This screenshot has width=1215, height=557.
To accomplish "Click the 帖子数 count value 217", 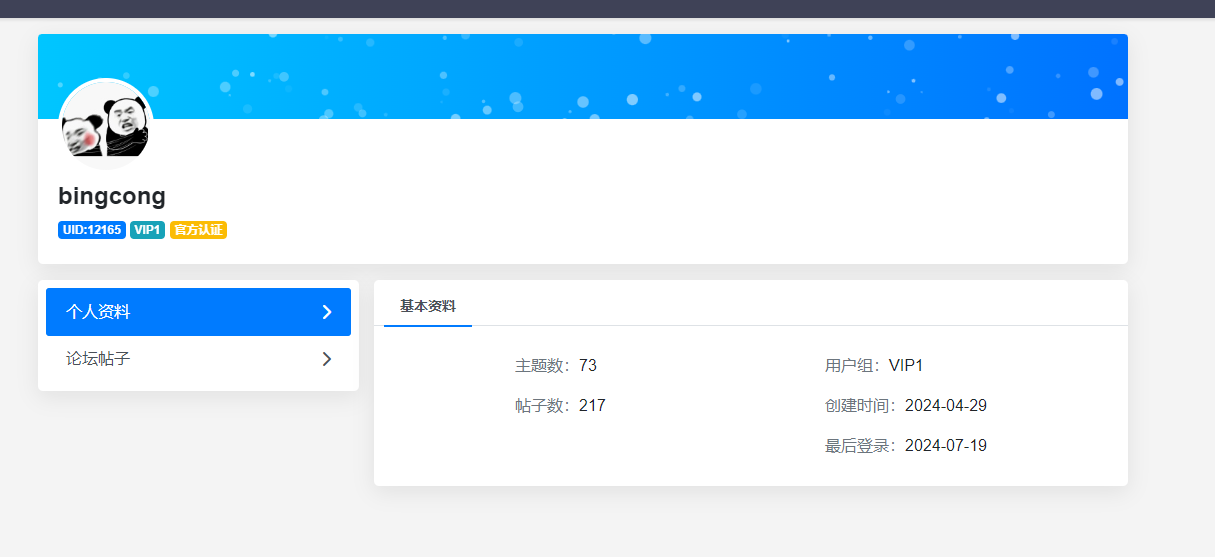I will (x=592, y=406).
